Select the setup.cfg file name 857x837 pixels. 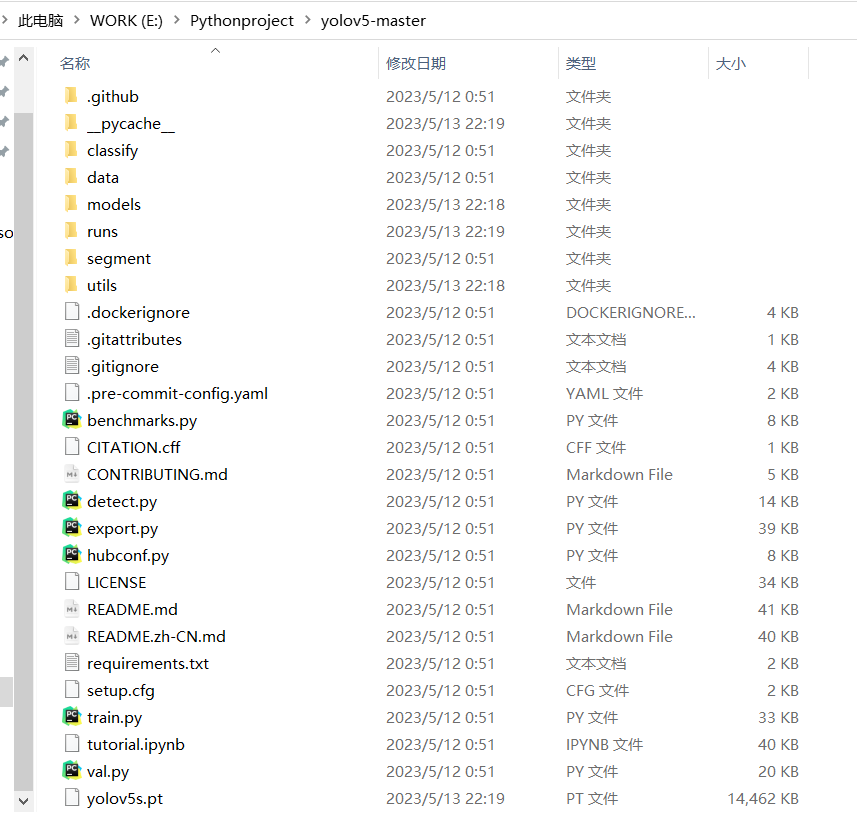pyautogui.click(x=121, y=690)
